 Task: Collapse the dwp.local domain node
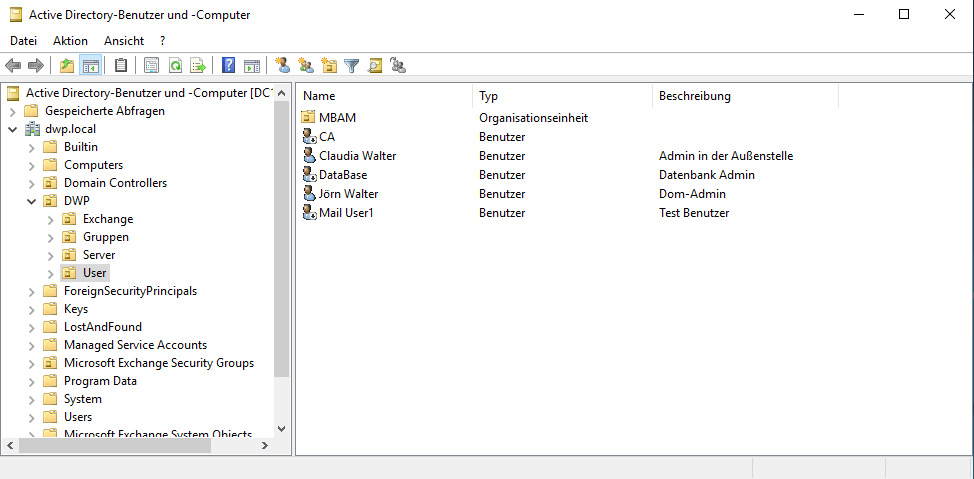pos(13,129)
